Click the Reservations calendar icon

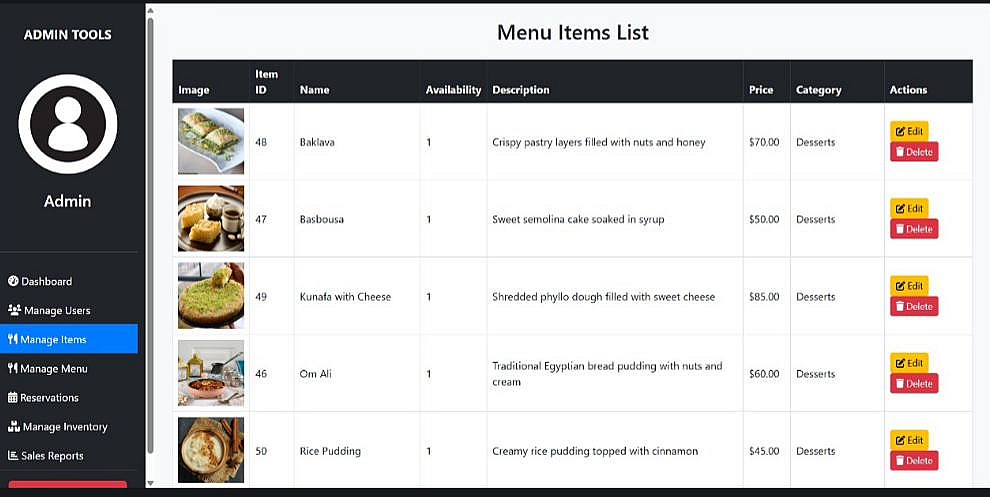coord(13,397)
